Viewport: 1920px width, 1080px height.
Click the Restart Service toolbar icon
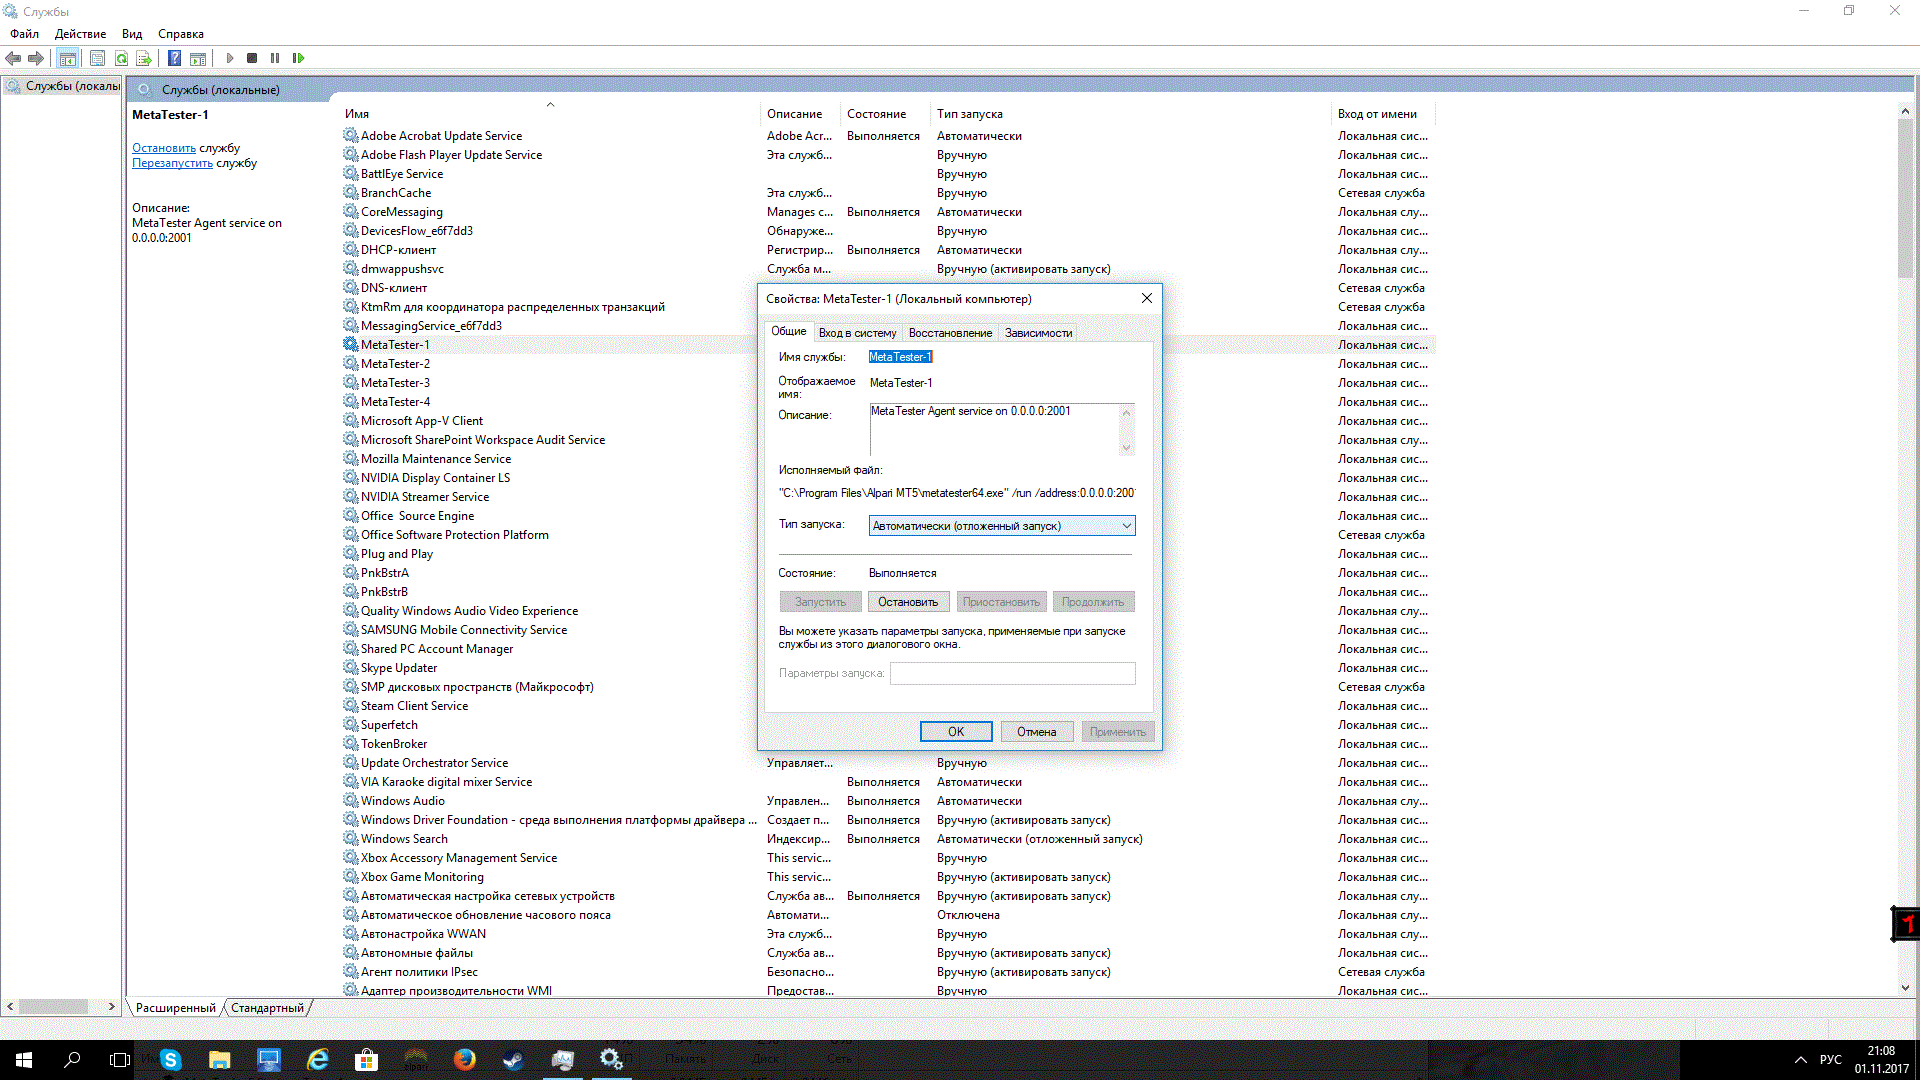click(x=298, y=58)
